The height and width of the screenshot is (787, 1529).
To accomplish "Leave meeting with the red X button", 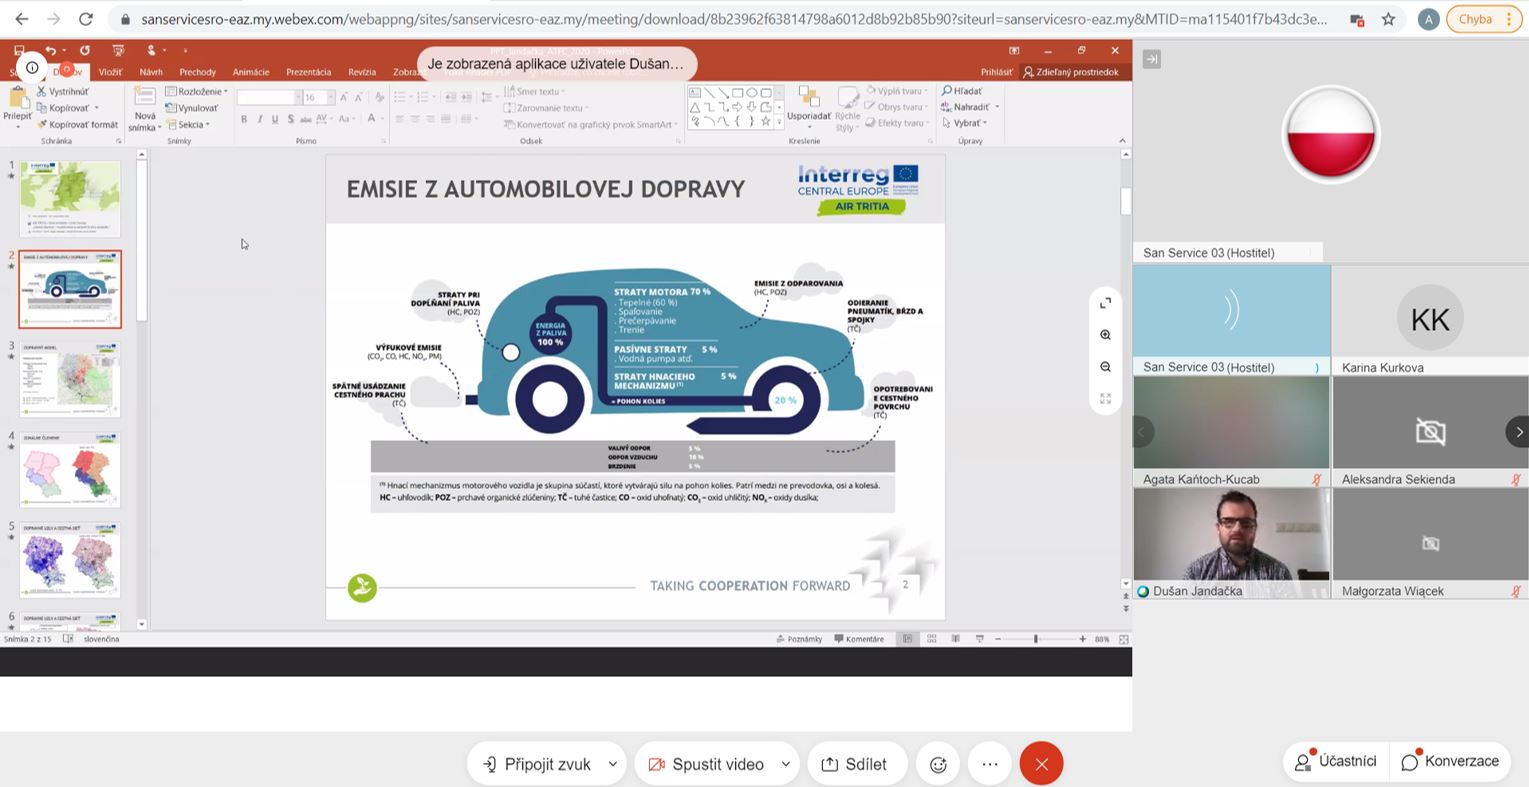I will [x=1041, y=764].
